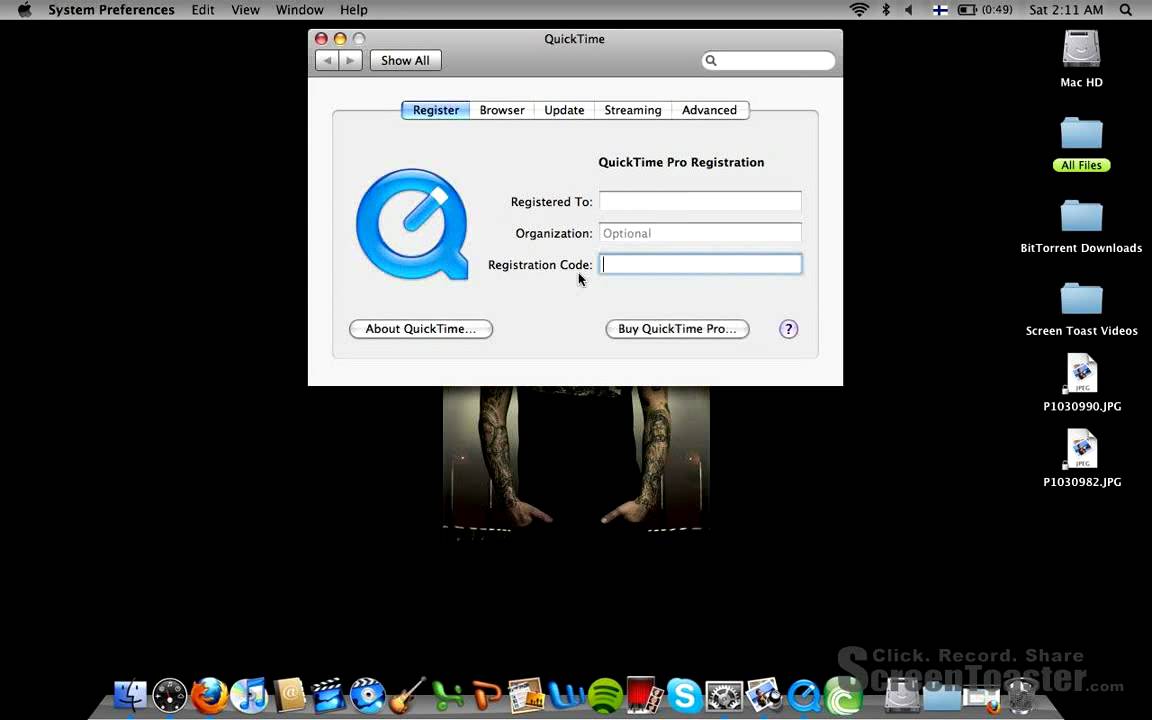The height and width of the screenshot is (720, 1152).
Task: Switch to the Advanced tab
Action: click(709, 110)
